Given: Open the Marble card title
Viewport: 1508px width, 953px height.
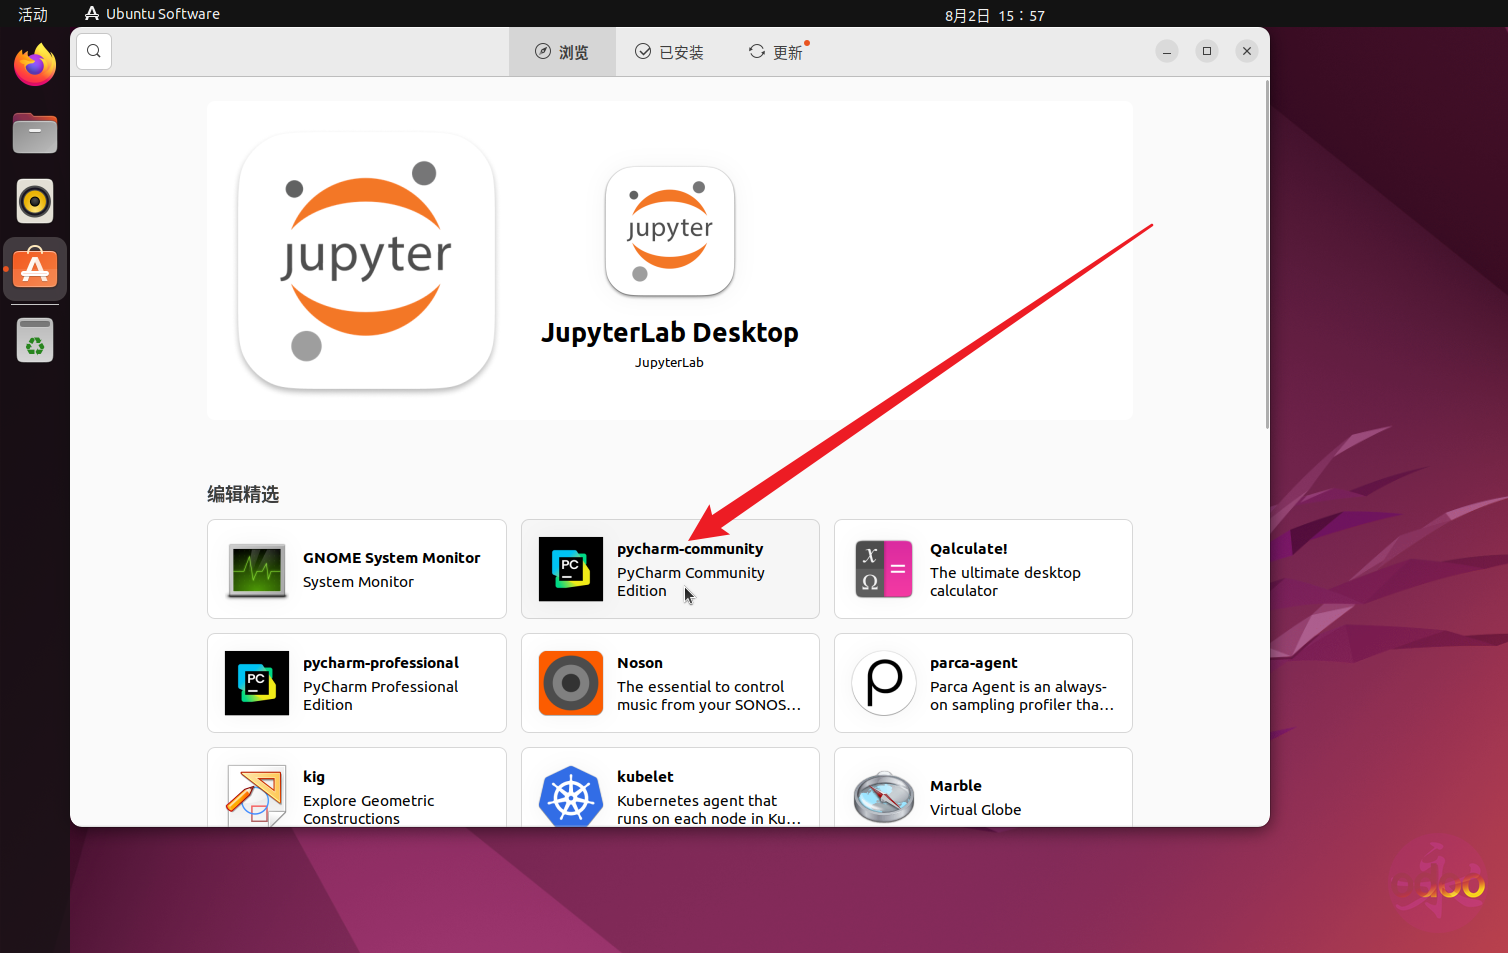Looking at the screenshot, I should (x=955, y=786).
